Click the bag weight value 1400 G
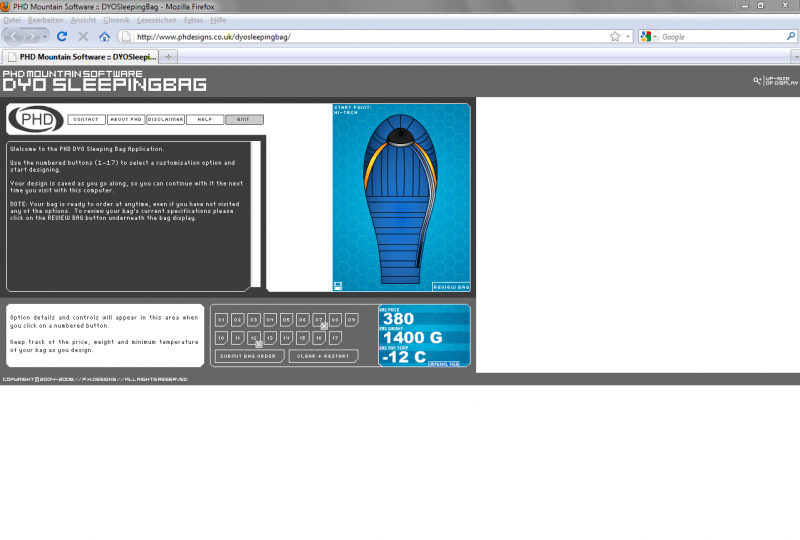800x540 pixels. (413, 337)
